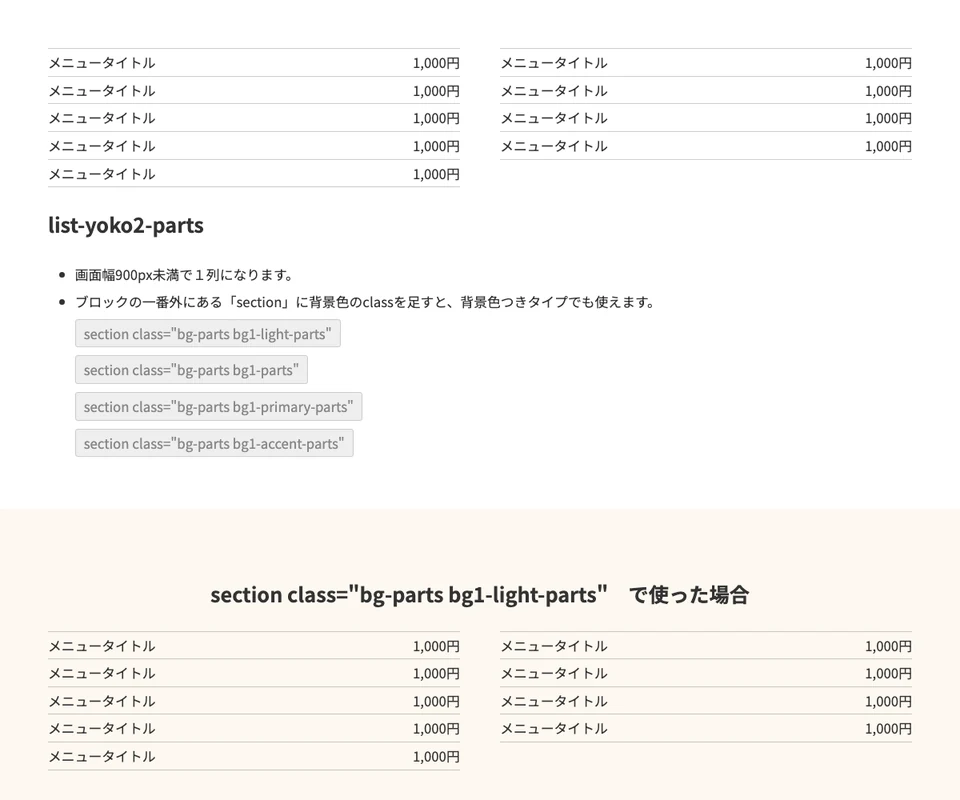This screenshot has width=960, height=800.
Task: Click the section heading ending in で使った場合
Action: tap(479, 595)
